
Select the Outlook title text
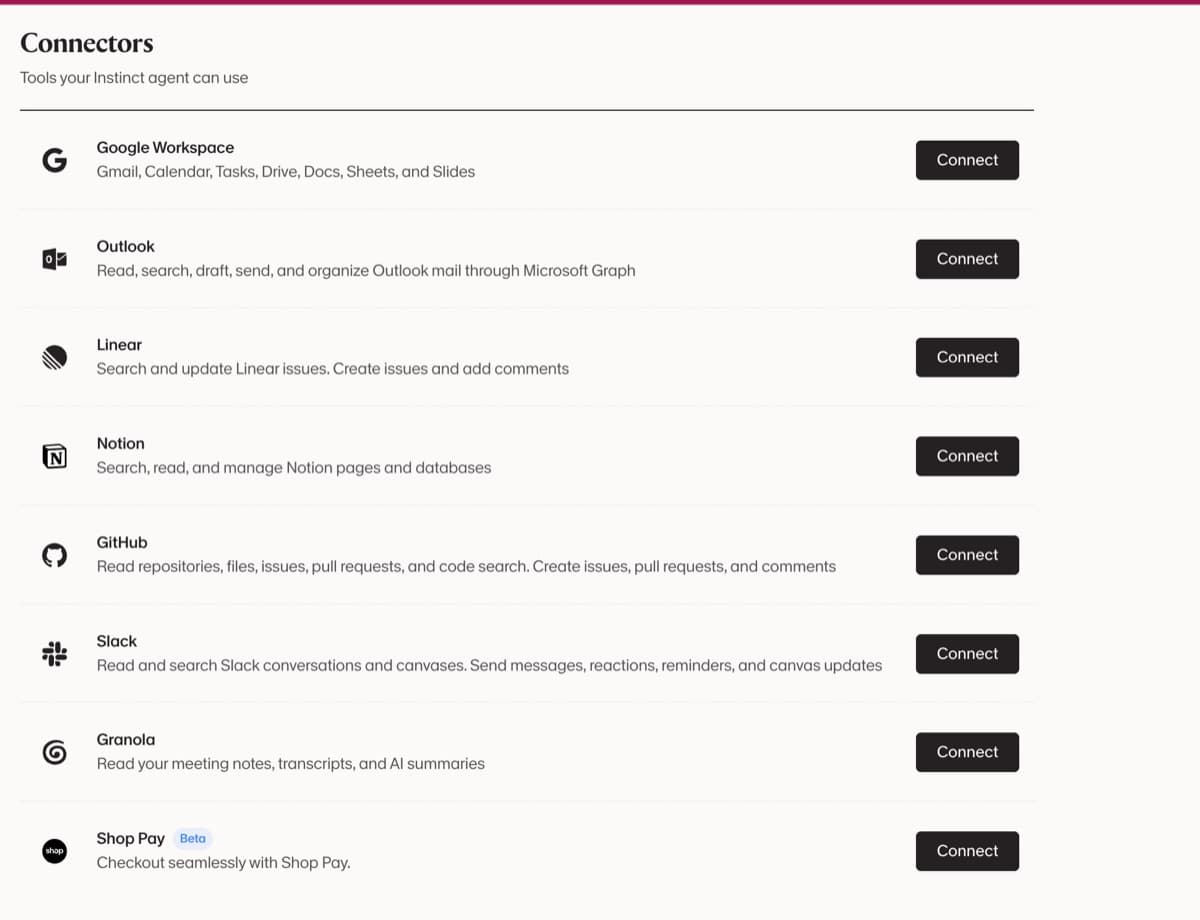click(x=125, y=247)
